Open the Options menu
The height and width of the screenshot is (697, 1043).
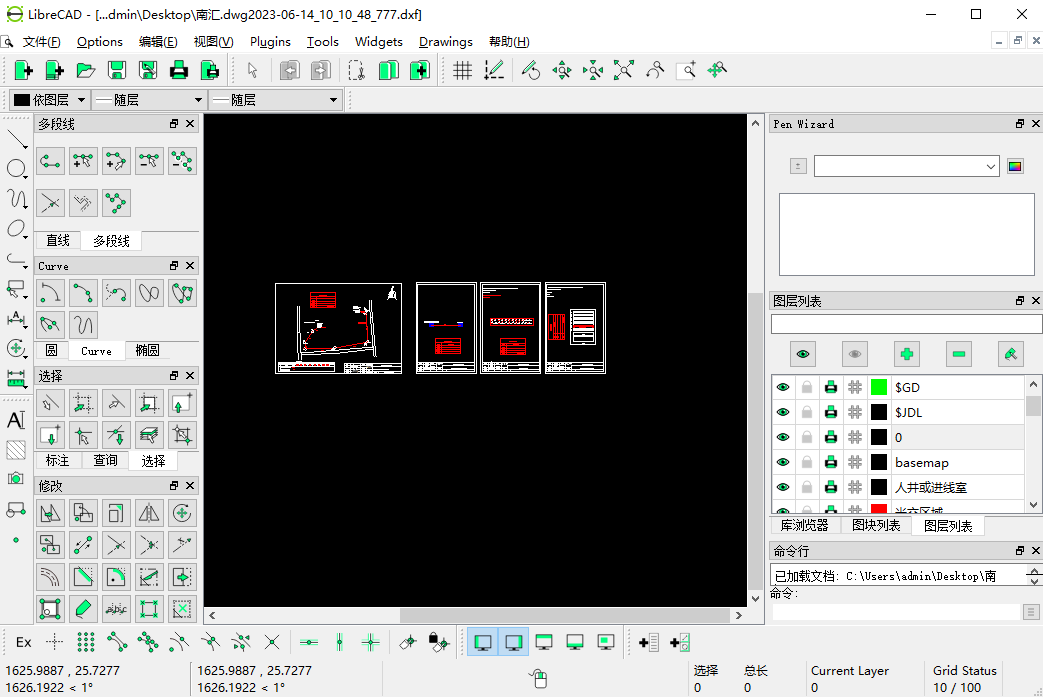click(100, 41)
